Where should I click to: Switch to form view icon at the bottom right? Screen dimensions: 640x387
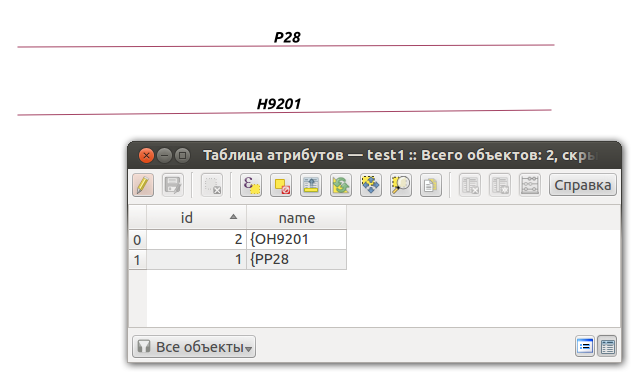584,347
